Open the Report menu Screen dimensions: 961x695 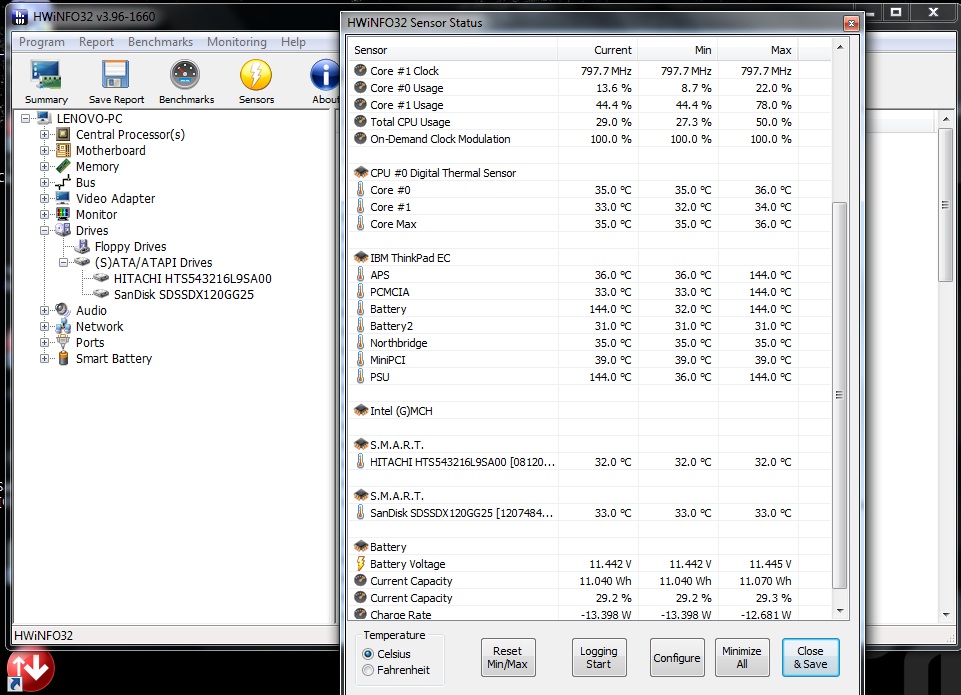coord(96,42)
